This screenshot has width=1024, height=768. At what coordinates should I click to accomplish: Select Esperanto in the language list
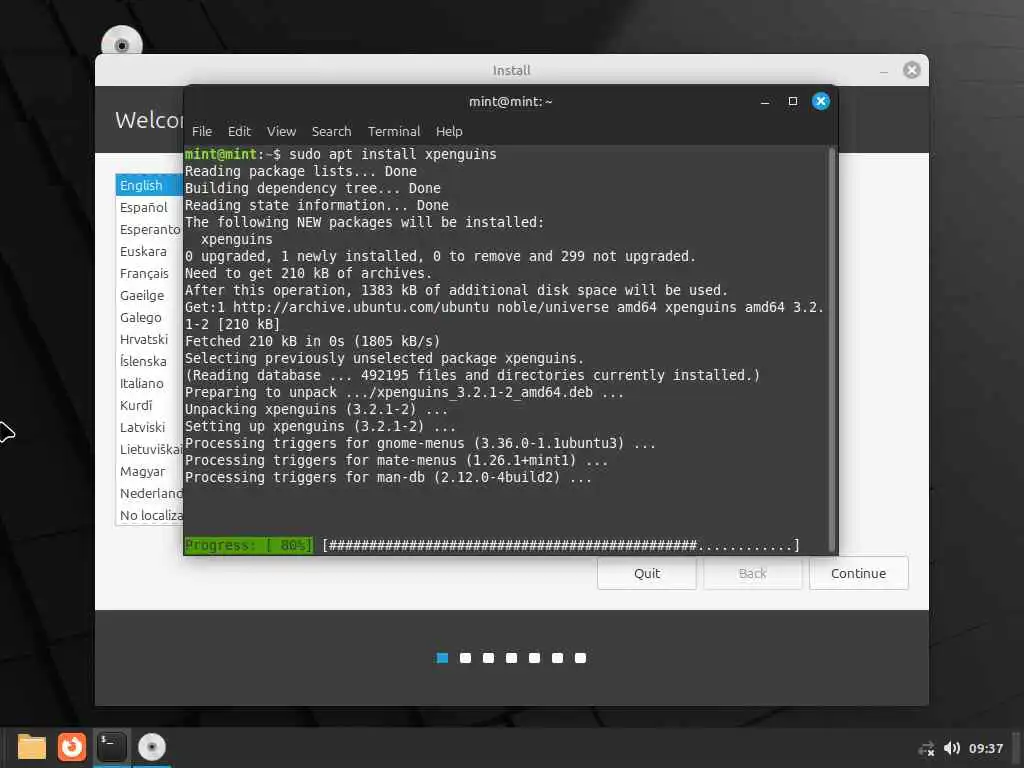[150, 229]
